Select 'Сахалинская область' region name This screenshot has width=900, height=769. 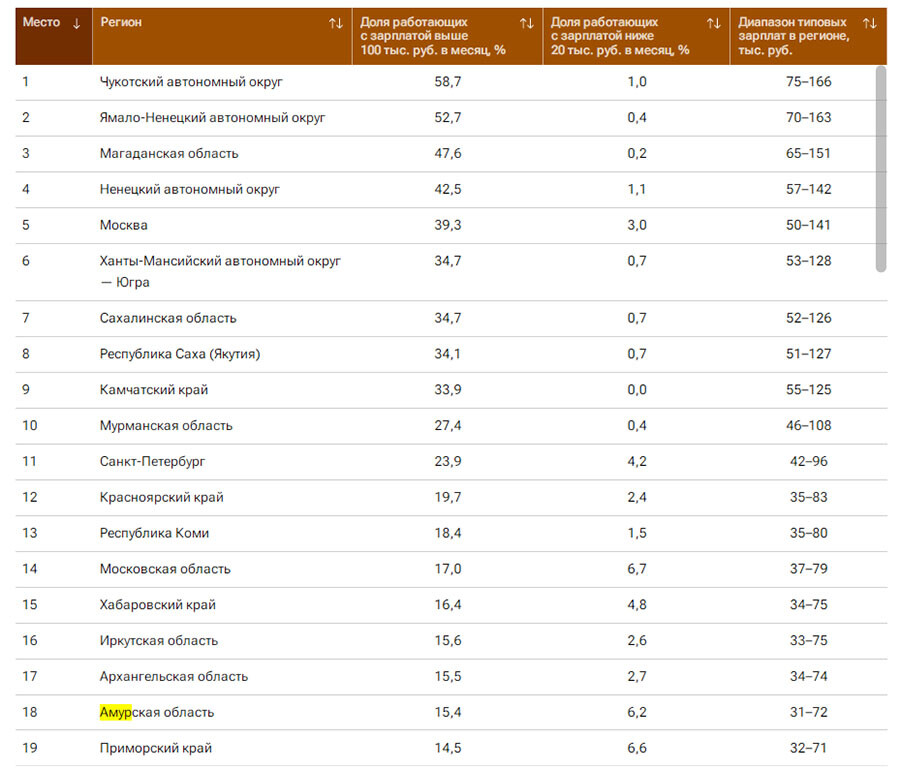coord(168,318)
